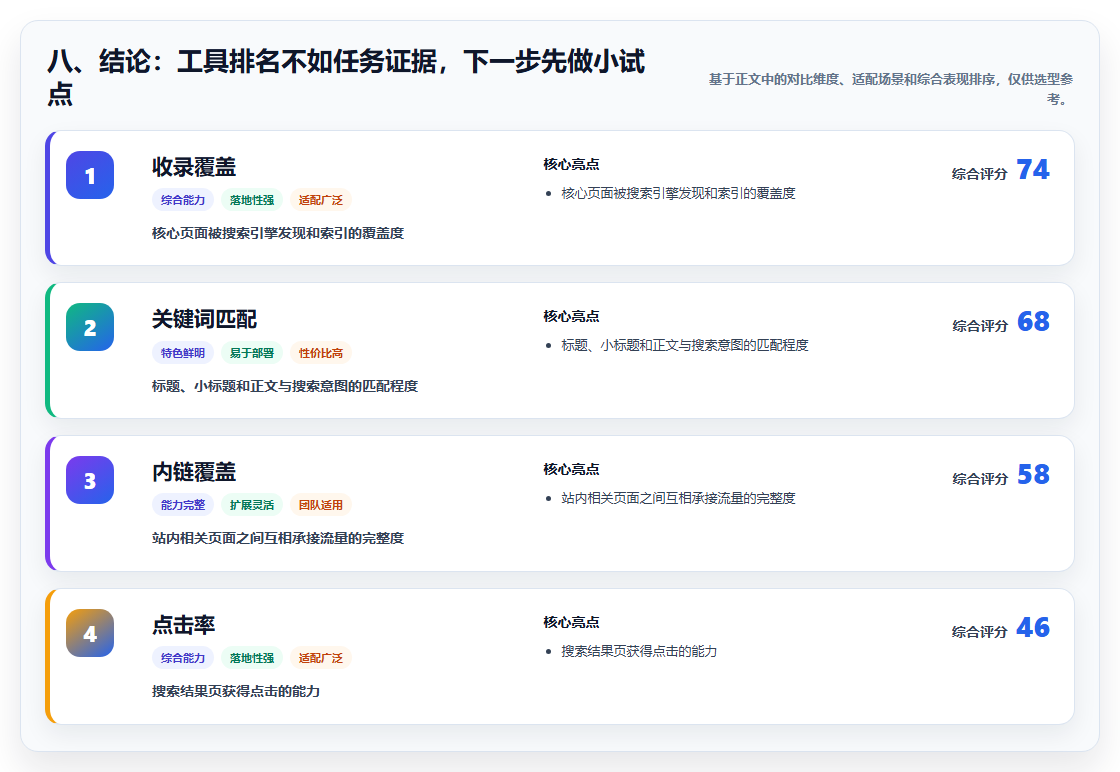Select 落地性强 tag under 点击率
Image resolution: width=1120 pixels, height=772 pixels.
click(252, 658)
